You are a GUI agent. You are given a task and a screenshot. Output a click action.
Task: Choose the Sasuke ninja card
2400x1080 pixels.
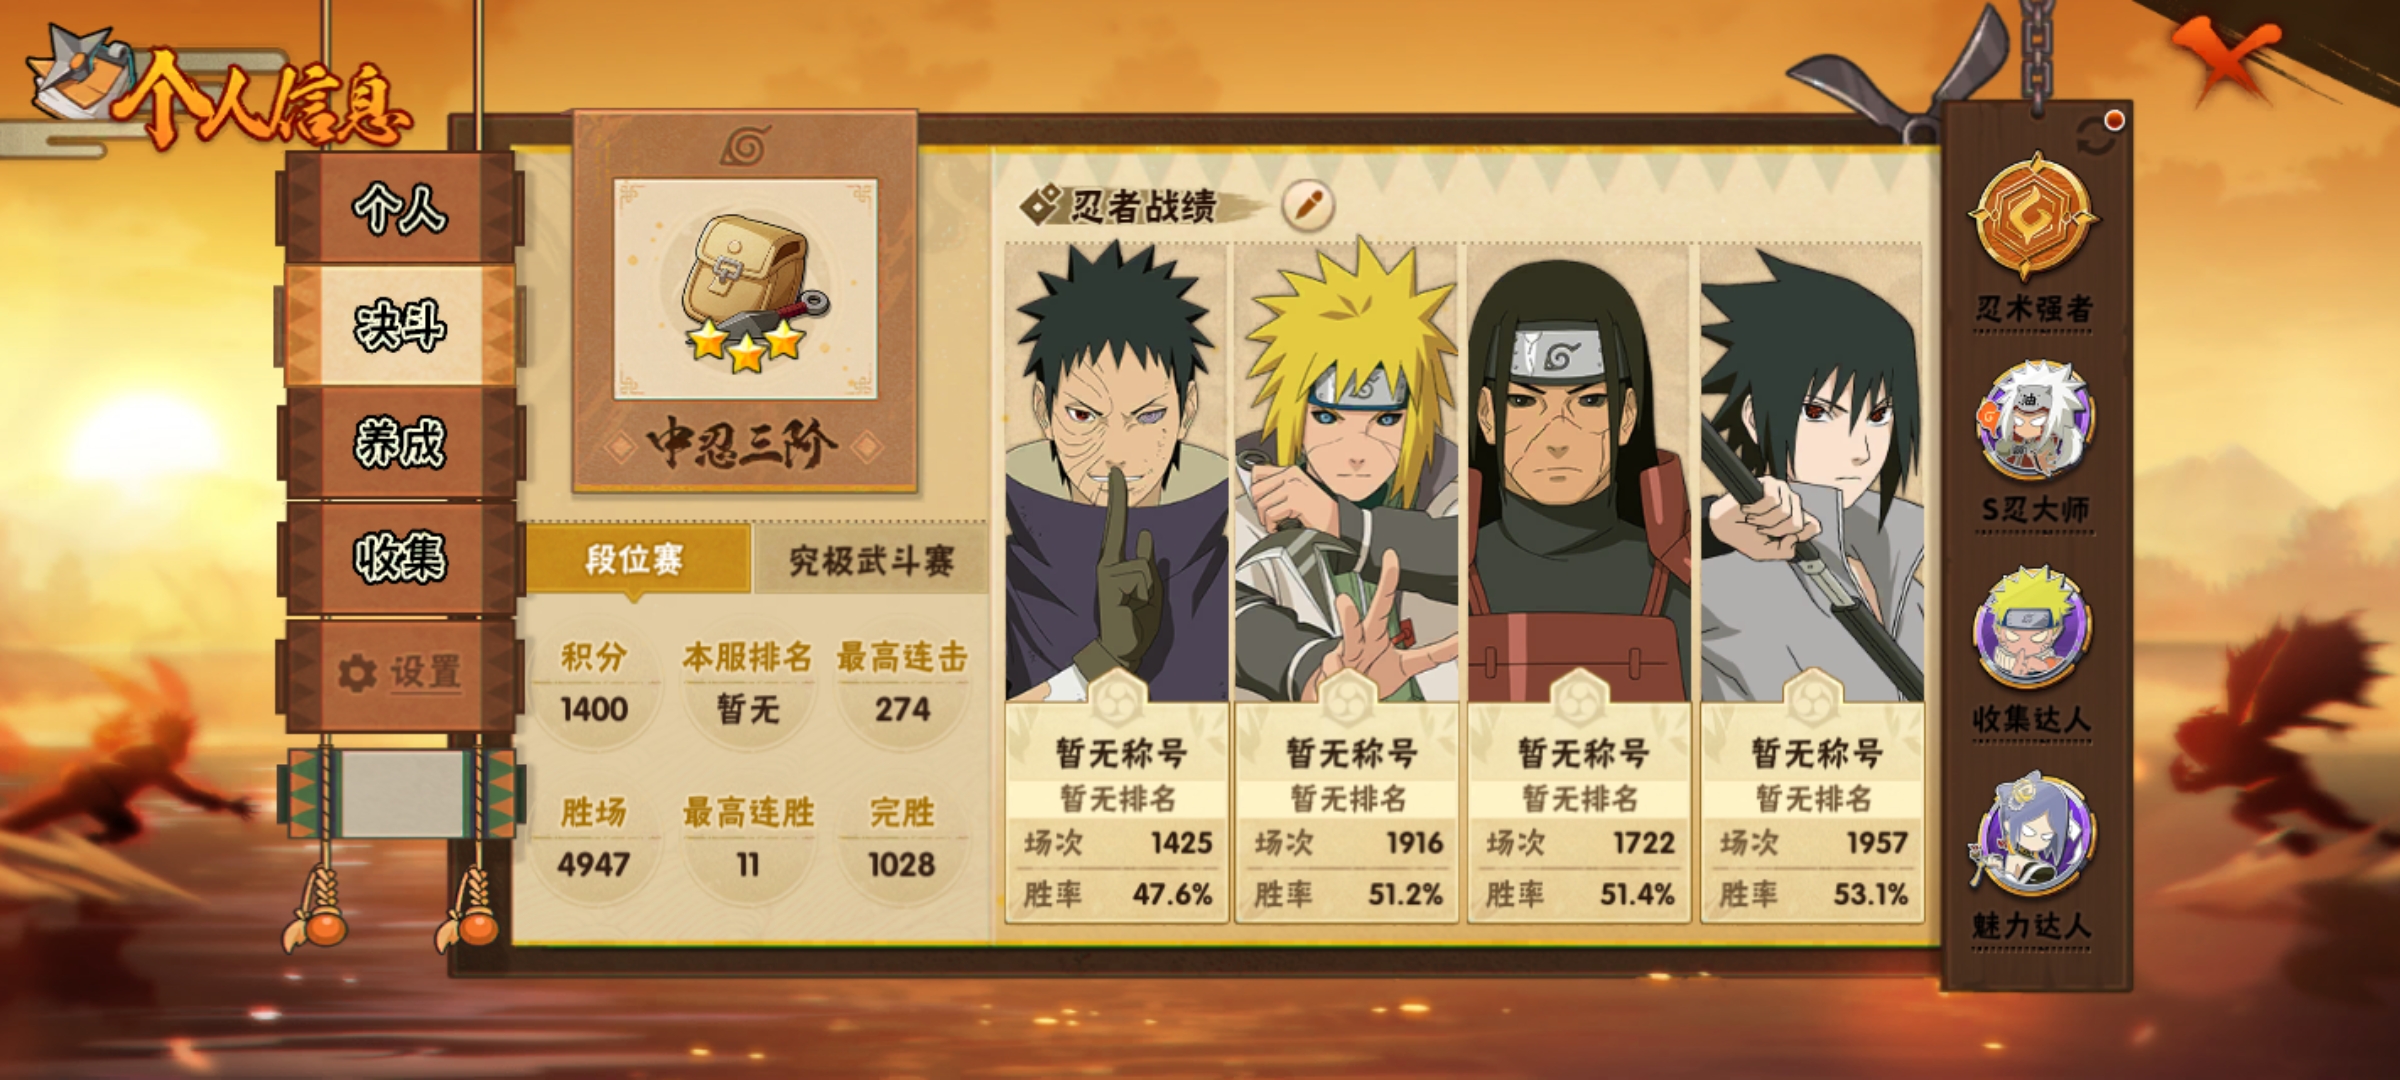coord(1812,582)
